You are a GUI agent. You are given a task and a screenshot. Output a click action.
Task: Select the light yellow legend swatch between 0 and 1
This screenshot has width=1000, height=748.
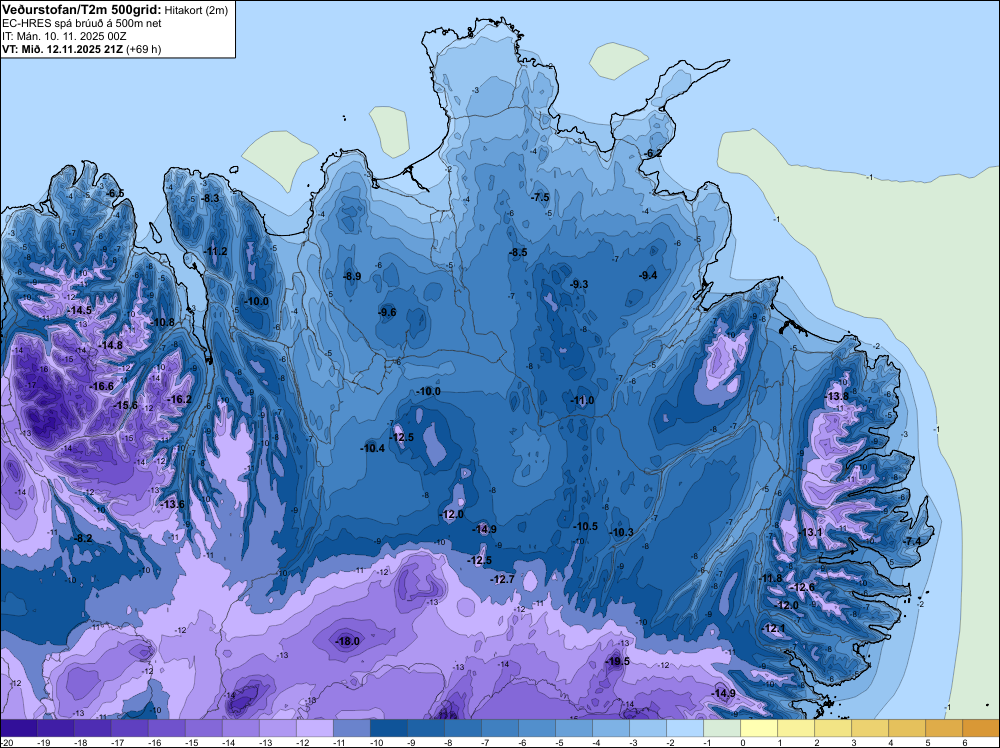click(x=759, y=728)
